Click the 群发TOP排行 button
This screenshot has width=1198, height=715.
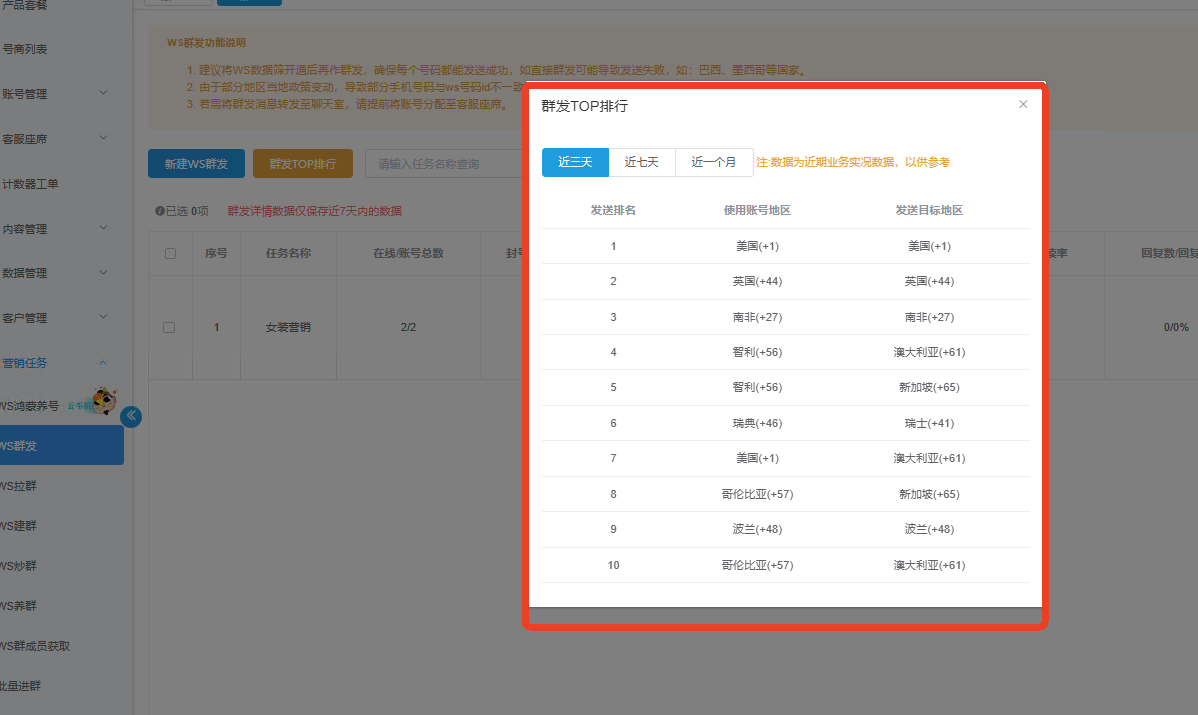point(302,164)
